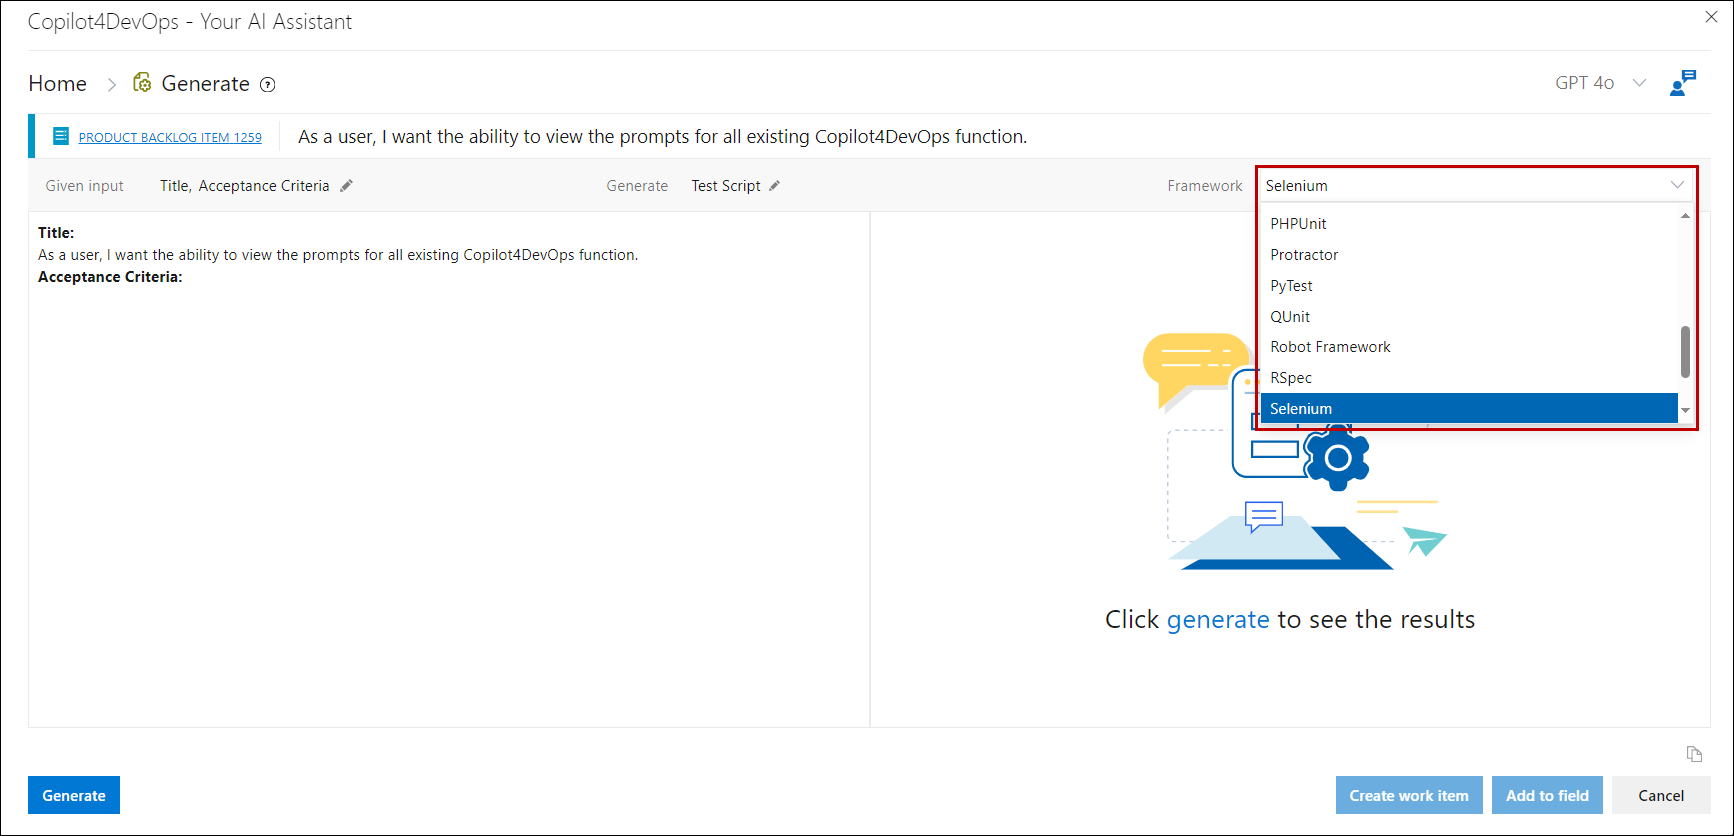This screenshot has width=1734, height=836.
Task: Click the 'Framework' label
Action: point(1204,186)
